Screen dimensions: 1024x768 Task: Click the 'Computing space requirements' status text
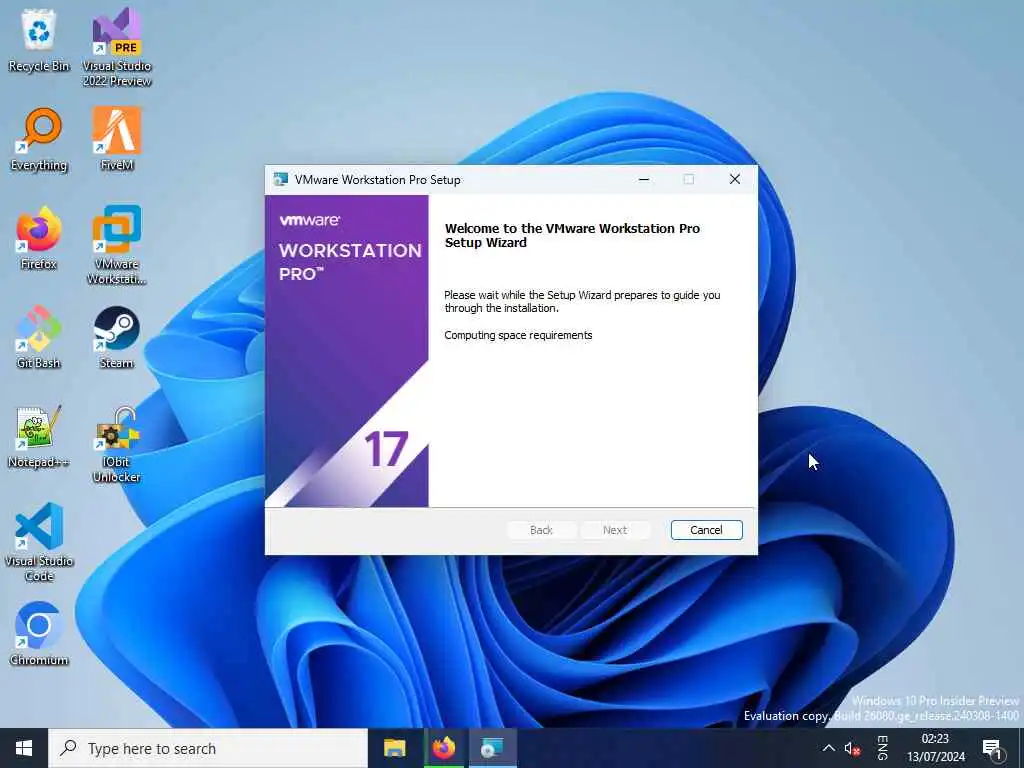tap(519, 335)
